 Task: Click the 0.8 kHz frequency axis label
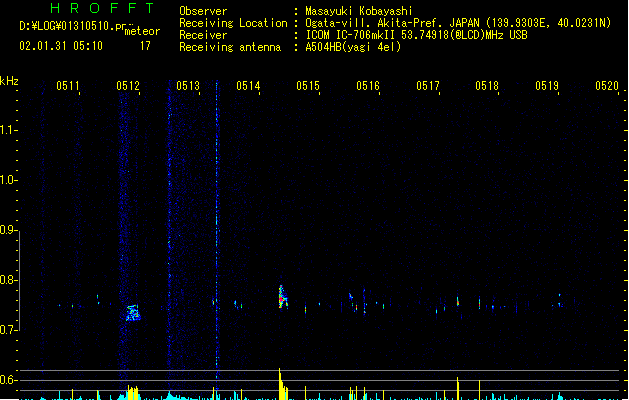pos(8,280)
